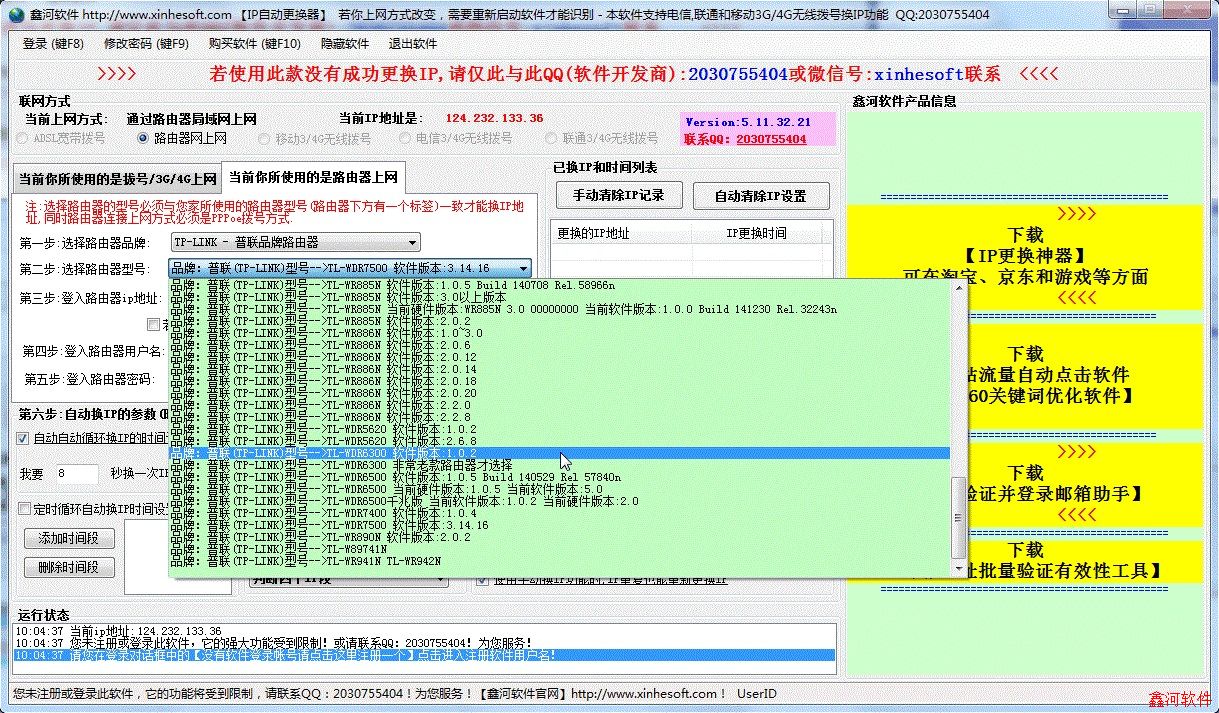Choose highlighted TL-WDR6300 软件版本 1.0.2
This screenshot has height=713, width=1219.
tap(560, 453)
